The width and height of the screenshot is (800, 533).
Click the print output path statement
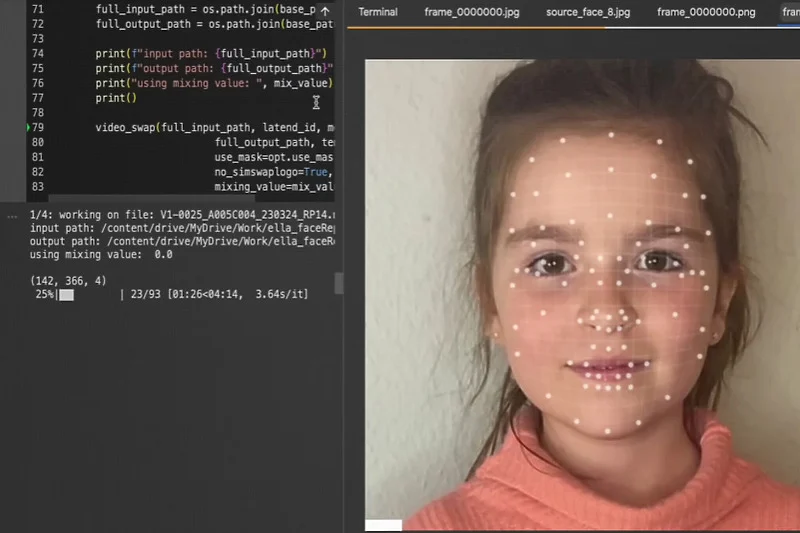(x=214, y=68)
